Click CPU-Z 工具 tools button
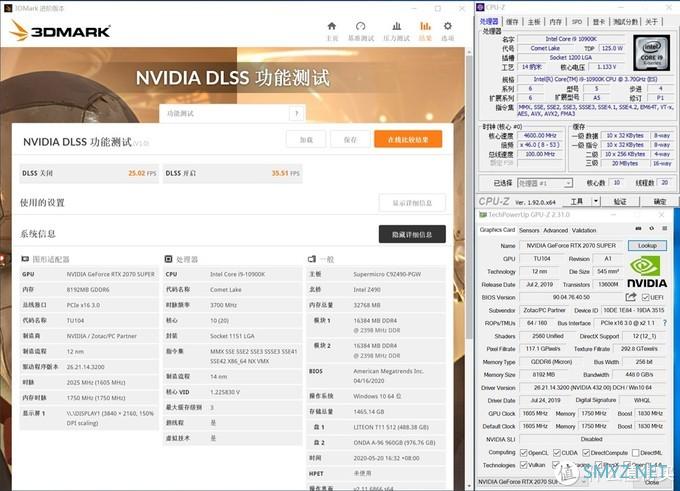Viewport: 680px width, 491px height. [577, 201]
